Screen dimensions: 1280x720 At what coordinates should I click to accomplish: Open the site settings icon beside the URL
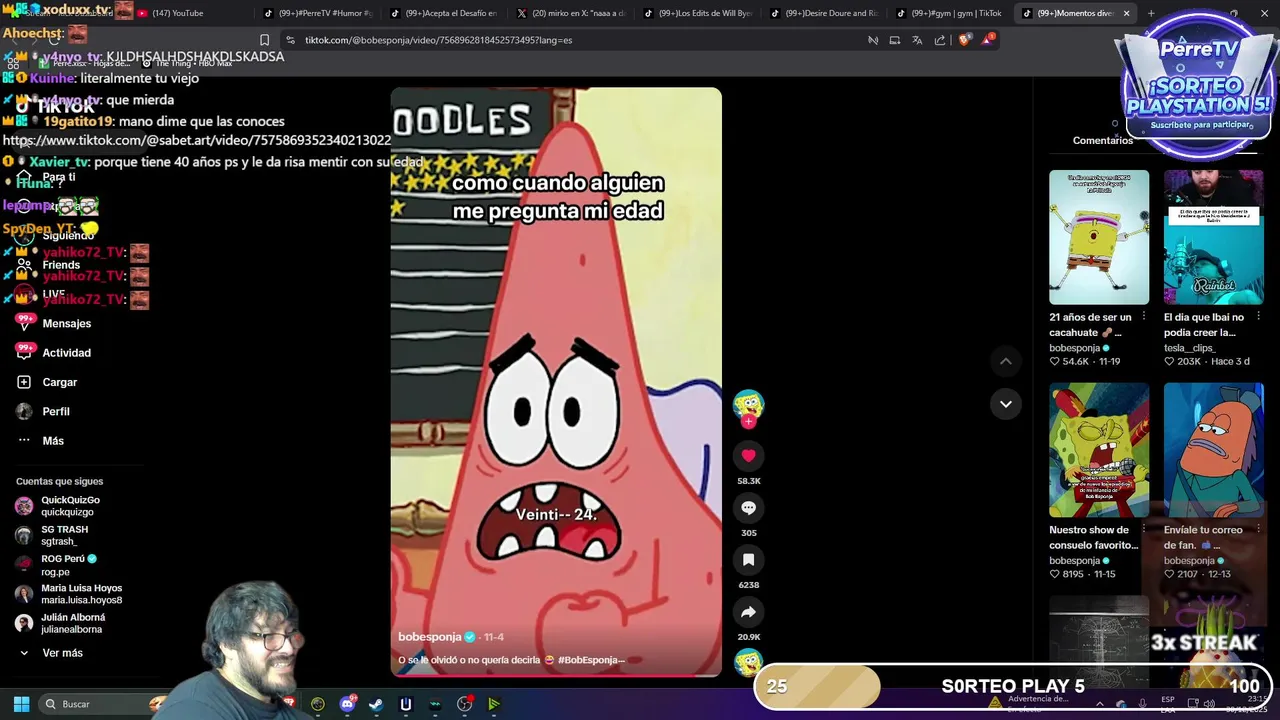pos(290,40)
